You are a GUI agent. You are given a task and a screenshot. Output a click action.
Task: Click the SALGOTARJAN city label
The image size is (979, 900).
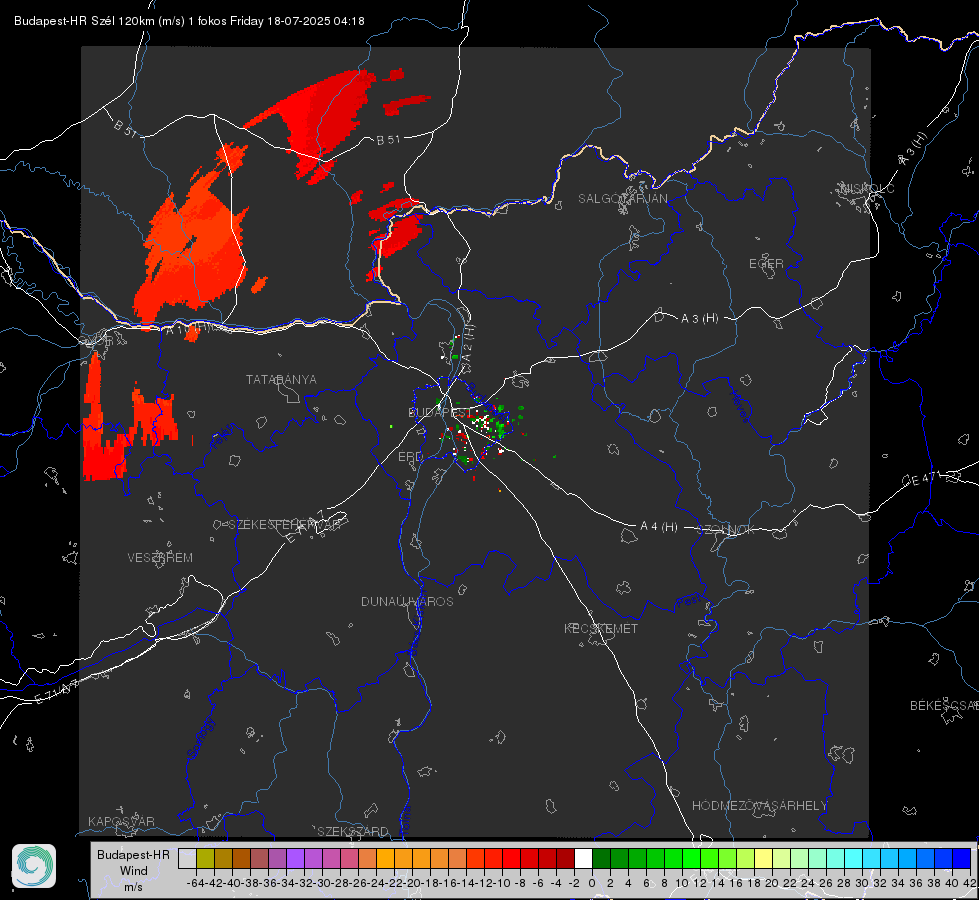622,199
